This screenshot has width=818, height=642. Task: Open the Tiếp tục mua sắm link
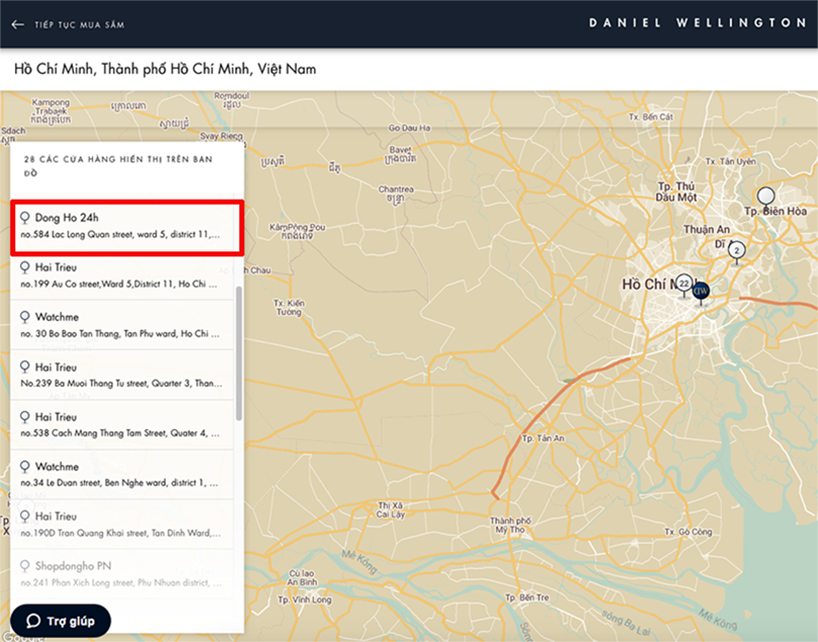pyautogui.click(x=79, y=25)
